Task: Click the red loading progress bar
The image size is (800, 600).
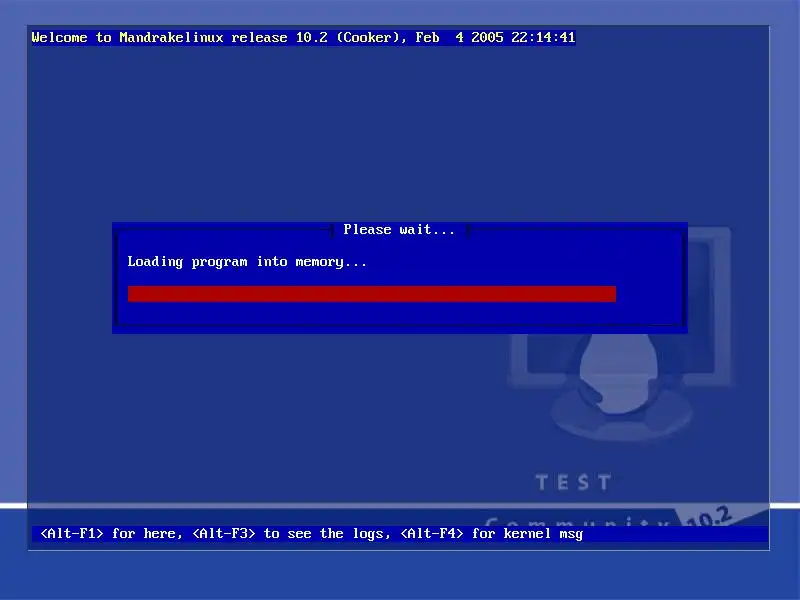Action: pos(372,294)
